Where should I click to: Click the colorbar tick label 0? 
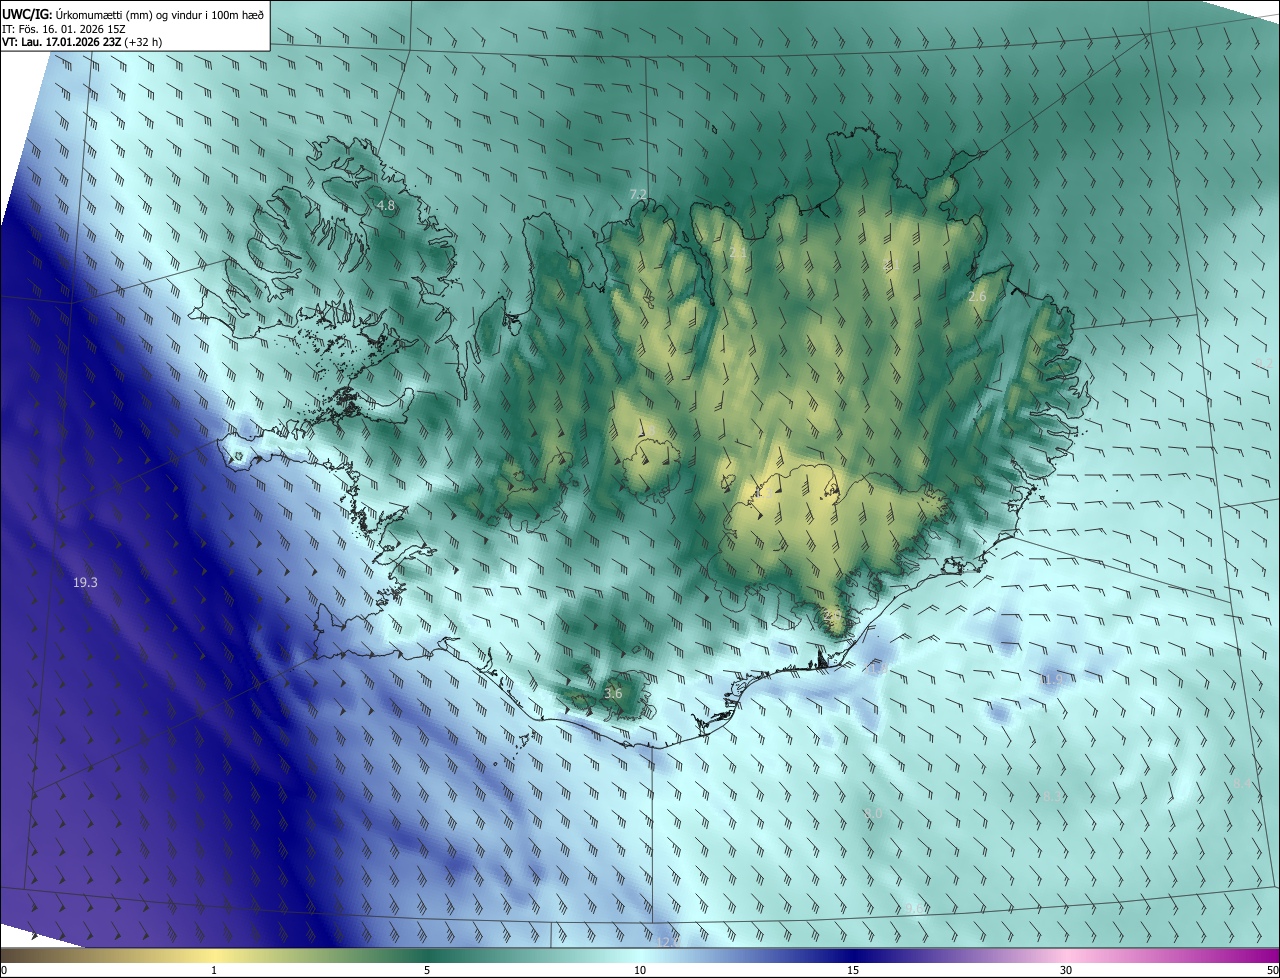4,971
